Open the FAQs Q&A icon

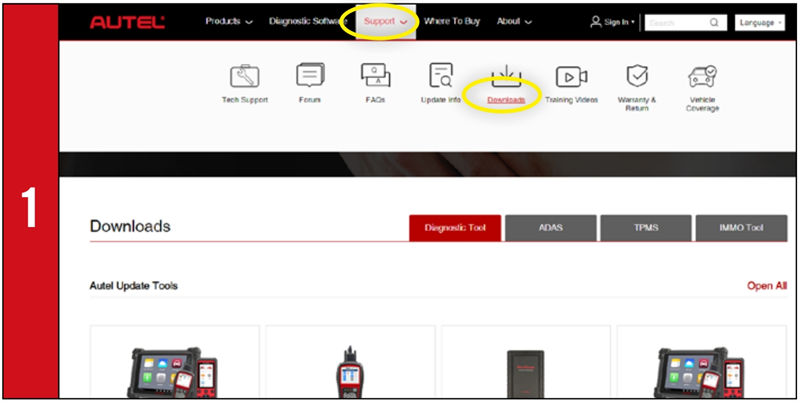click(376, 75)
